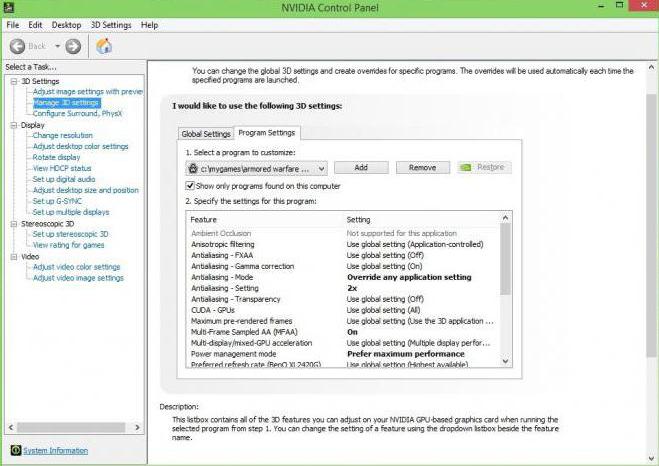
Task: Click the settings list scroll down arrow
Action: [506, 361]
